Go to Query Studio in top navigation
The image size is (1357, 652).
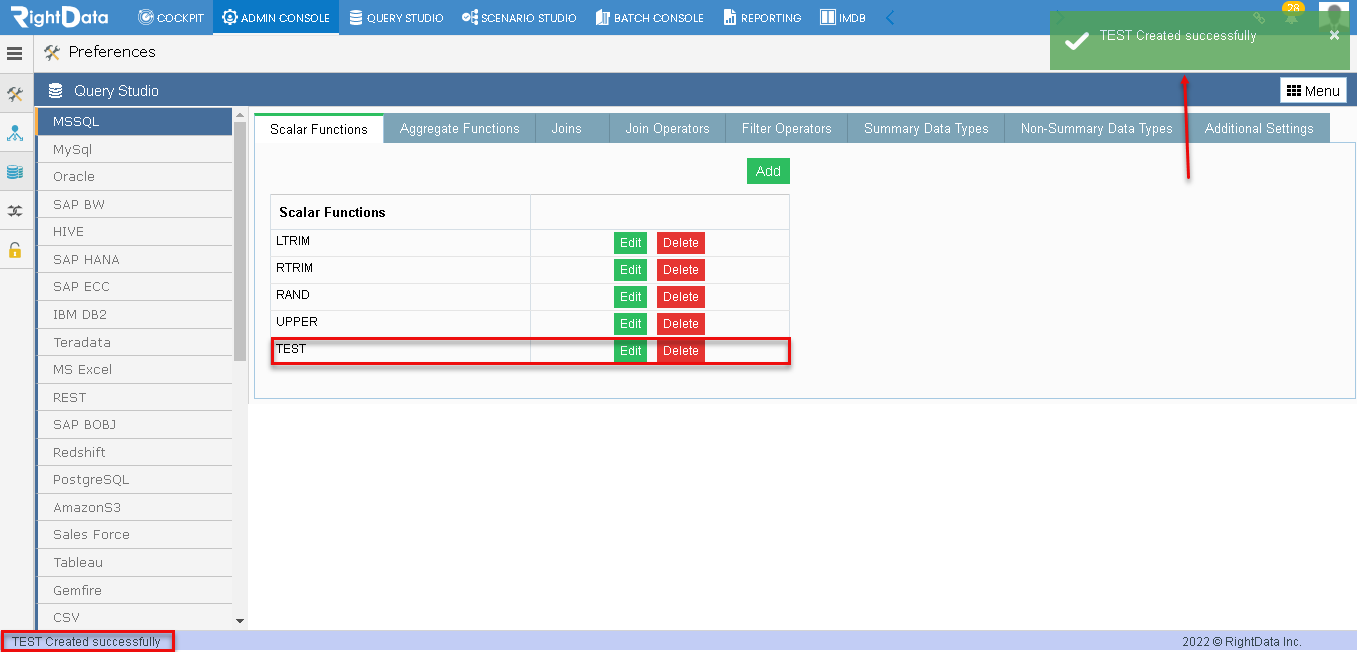[396, 17]
